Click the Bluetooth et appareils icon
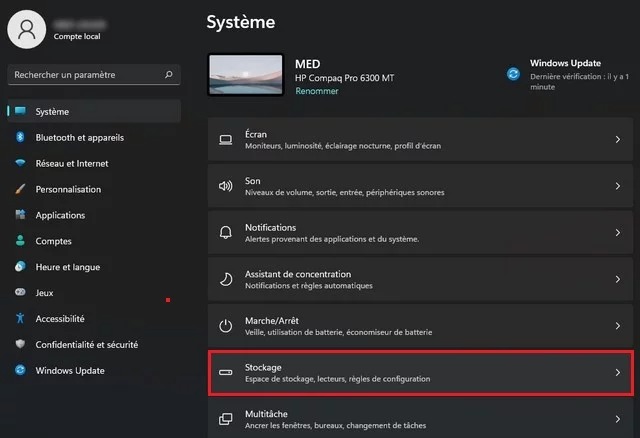 tap(20, 138)
